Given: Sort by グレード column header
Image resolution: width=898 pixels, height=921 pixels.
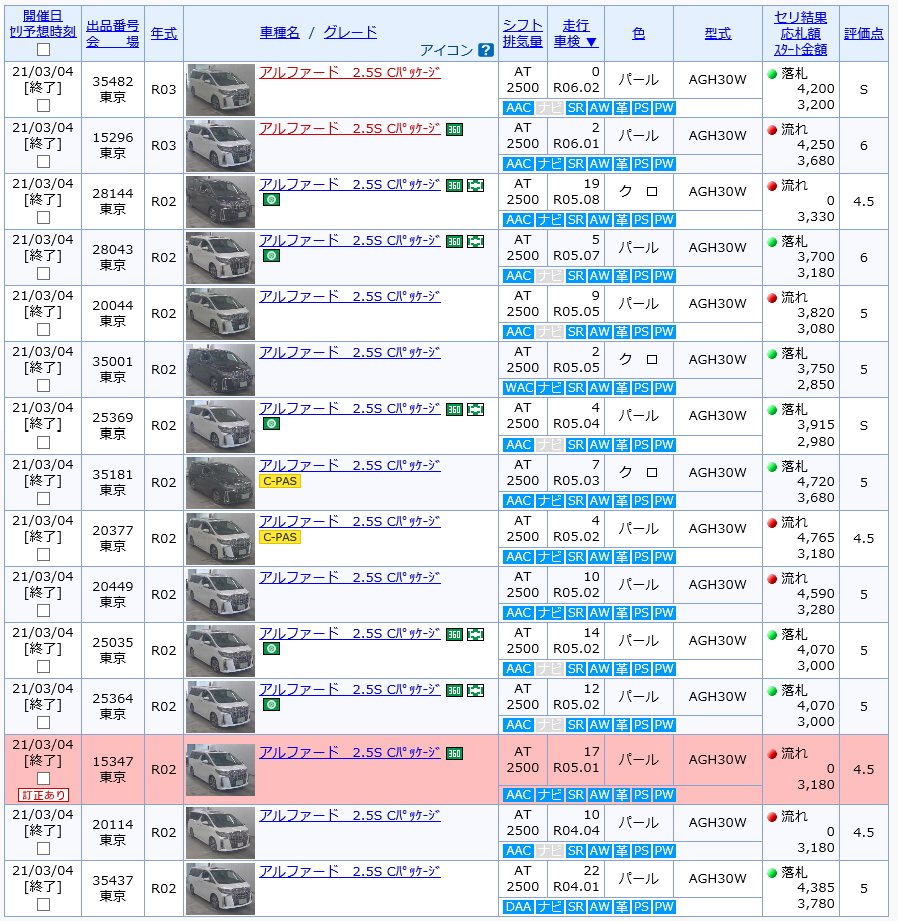Looking at the screenshot, I should [x=351, y=33].
